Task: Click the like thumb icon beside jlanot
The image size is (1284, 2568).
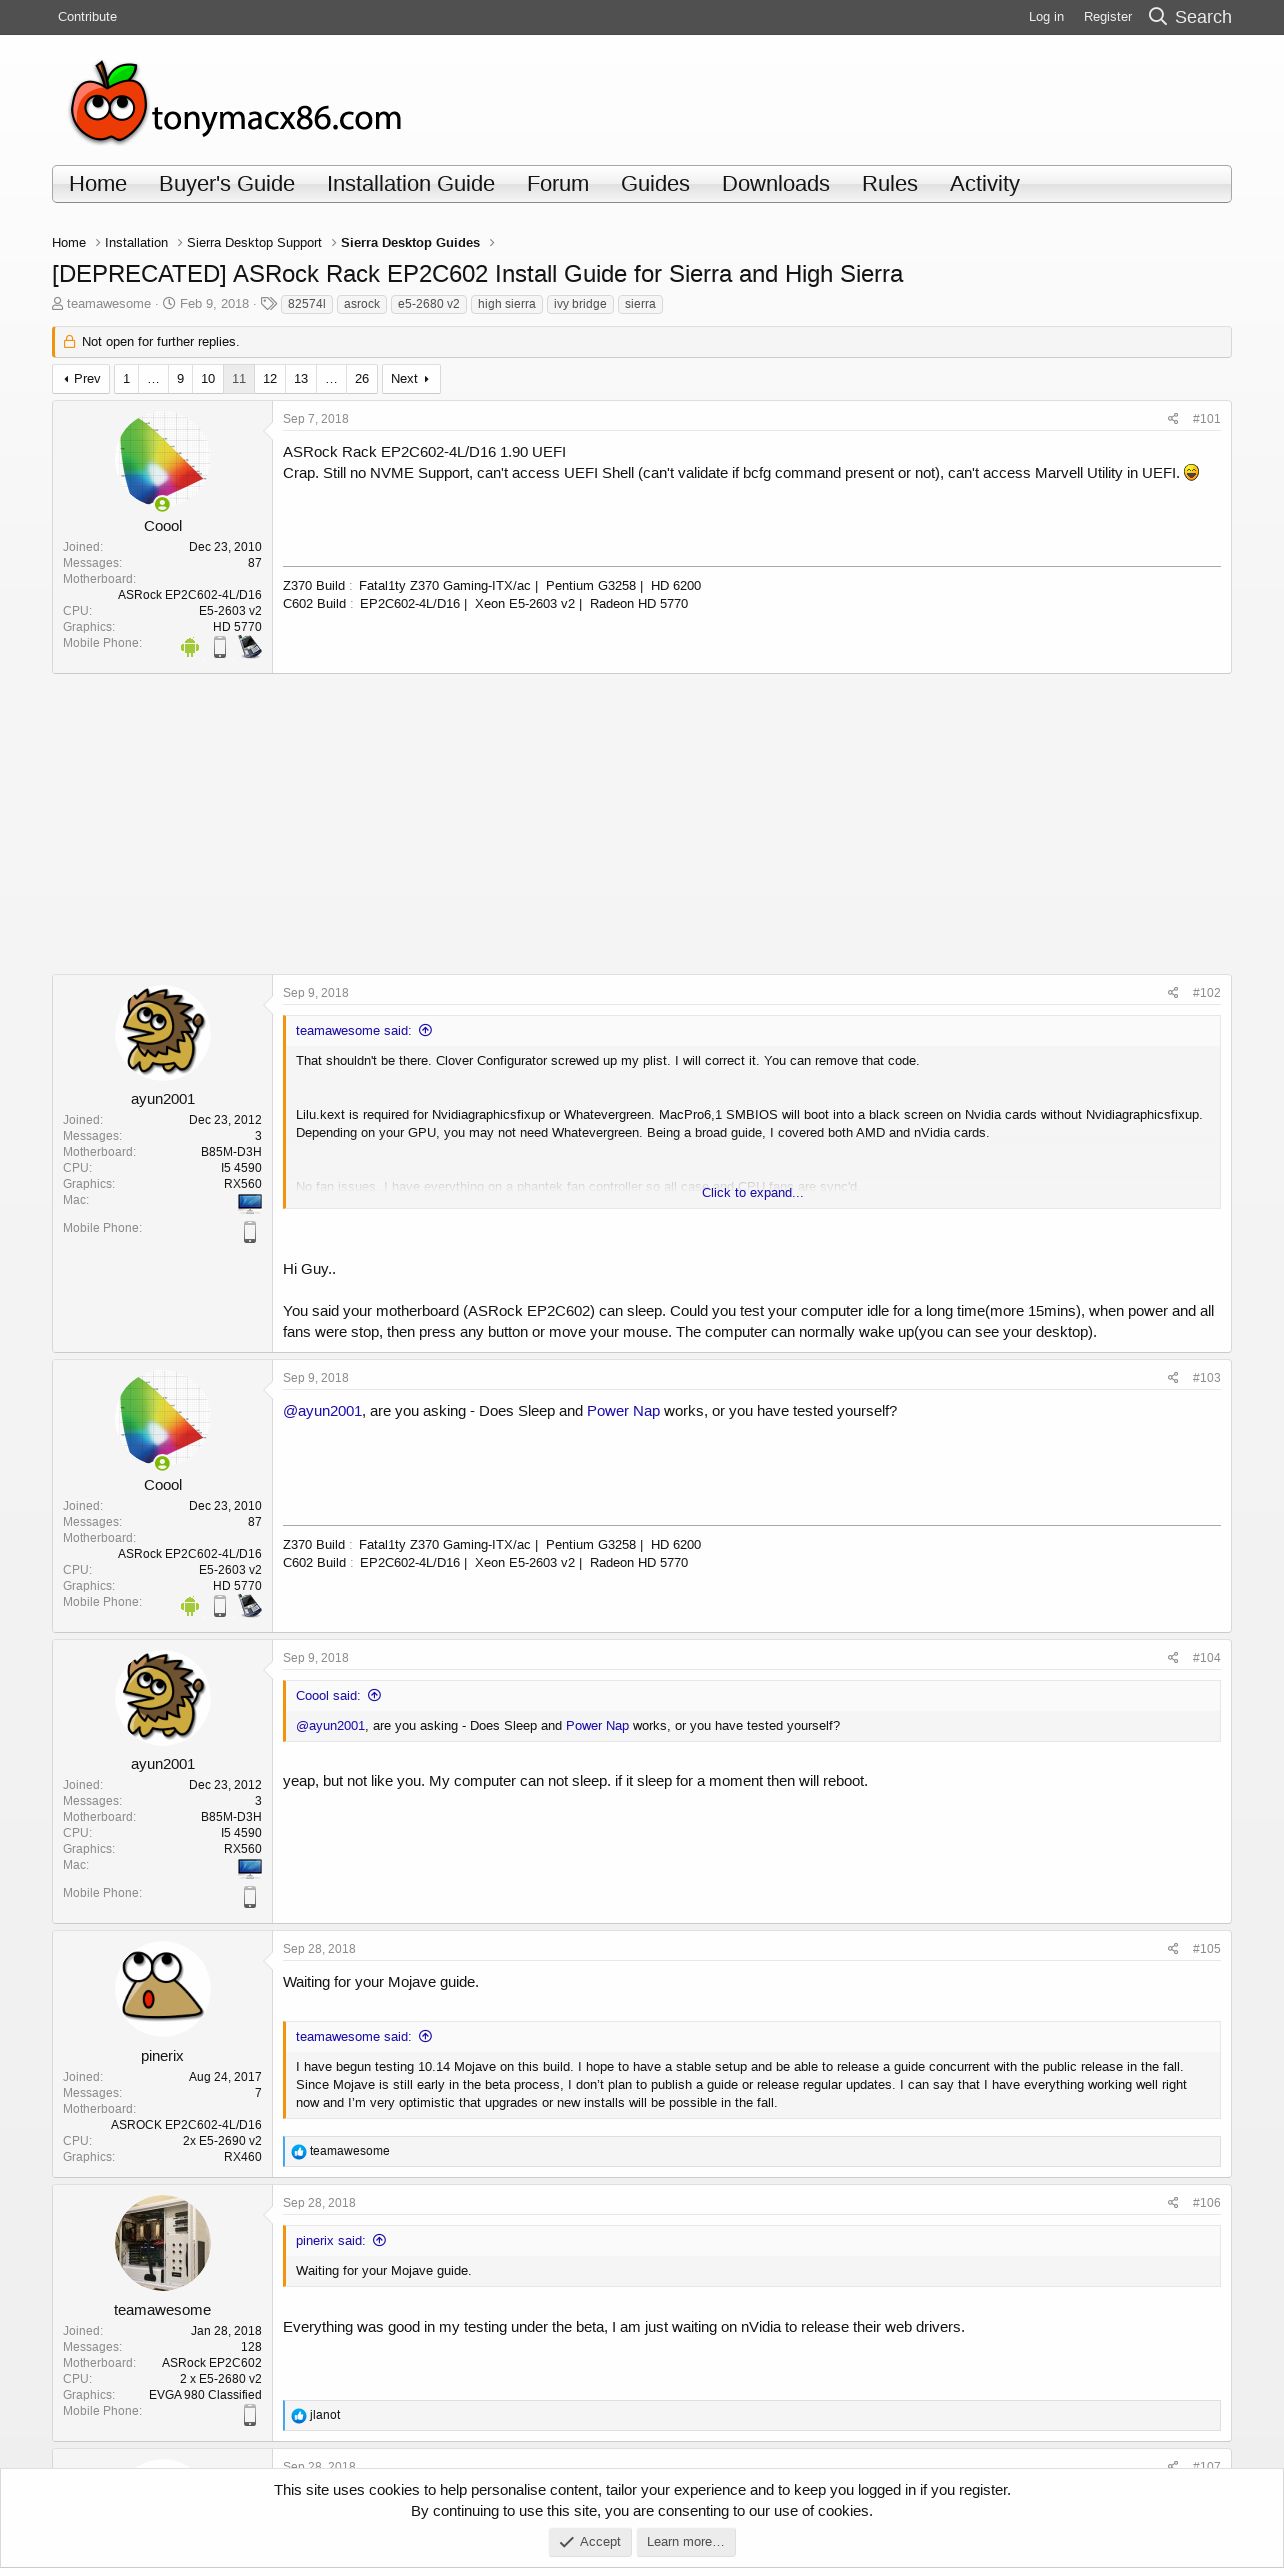Action: point(299,2416)
